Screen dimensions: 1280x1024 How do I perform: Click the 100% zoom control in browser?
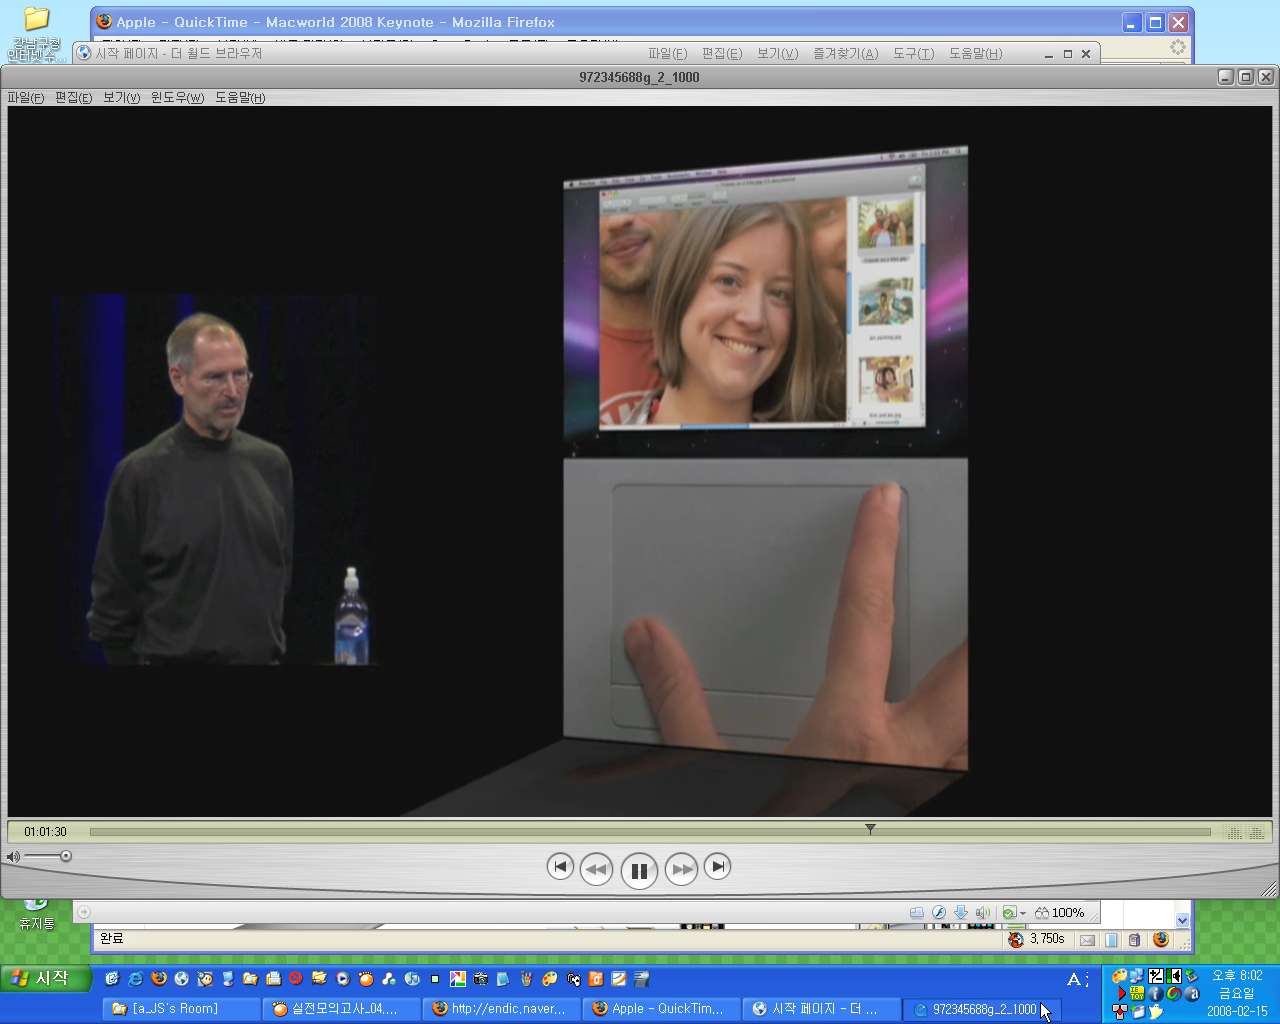point(1060,913)
